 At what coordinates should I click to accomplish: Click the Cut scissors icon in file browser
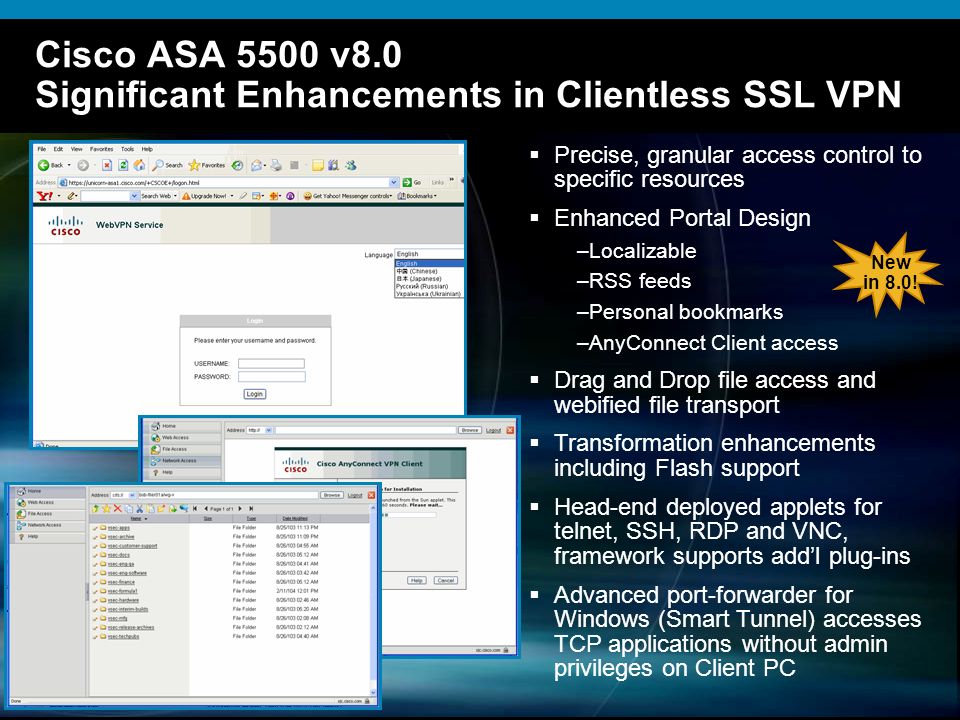point(140,509)
